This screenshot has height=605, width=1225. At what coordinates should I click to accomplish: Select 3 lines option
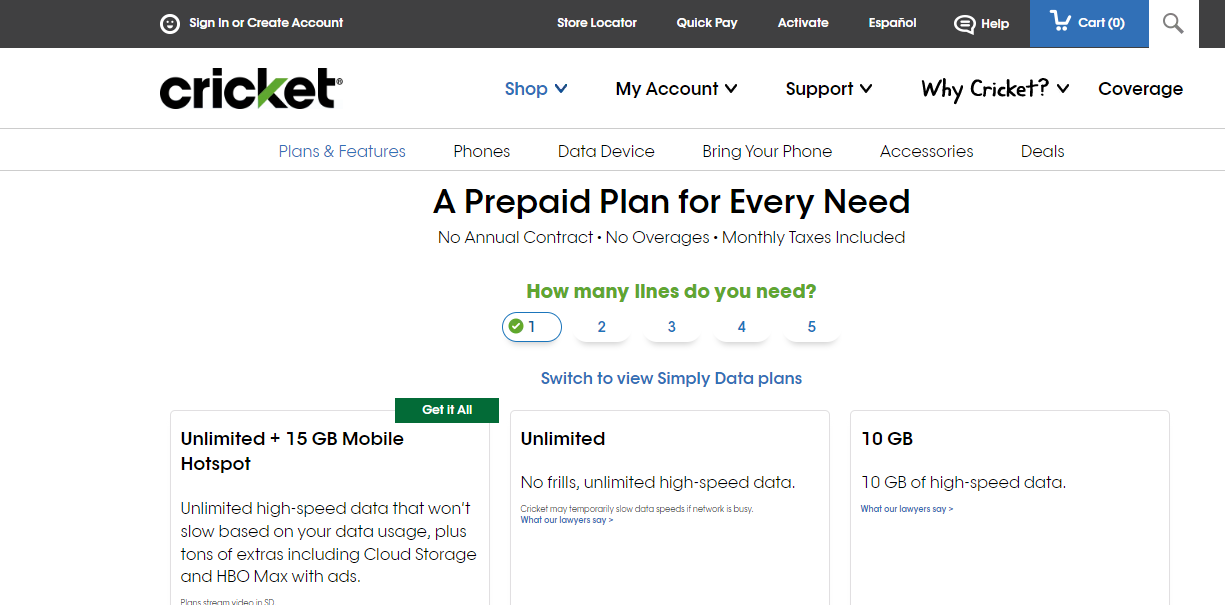(672, 327)
